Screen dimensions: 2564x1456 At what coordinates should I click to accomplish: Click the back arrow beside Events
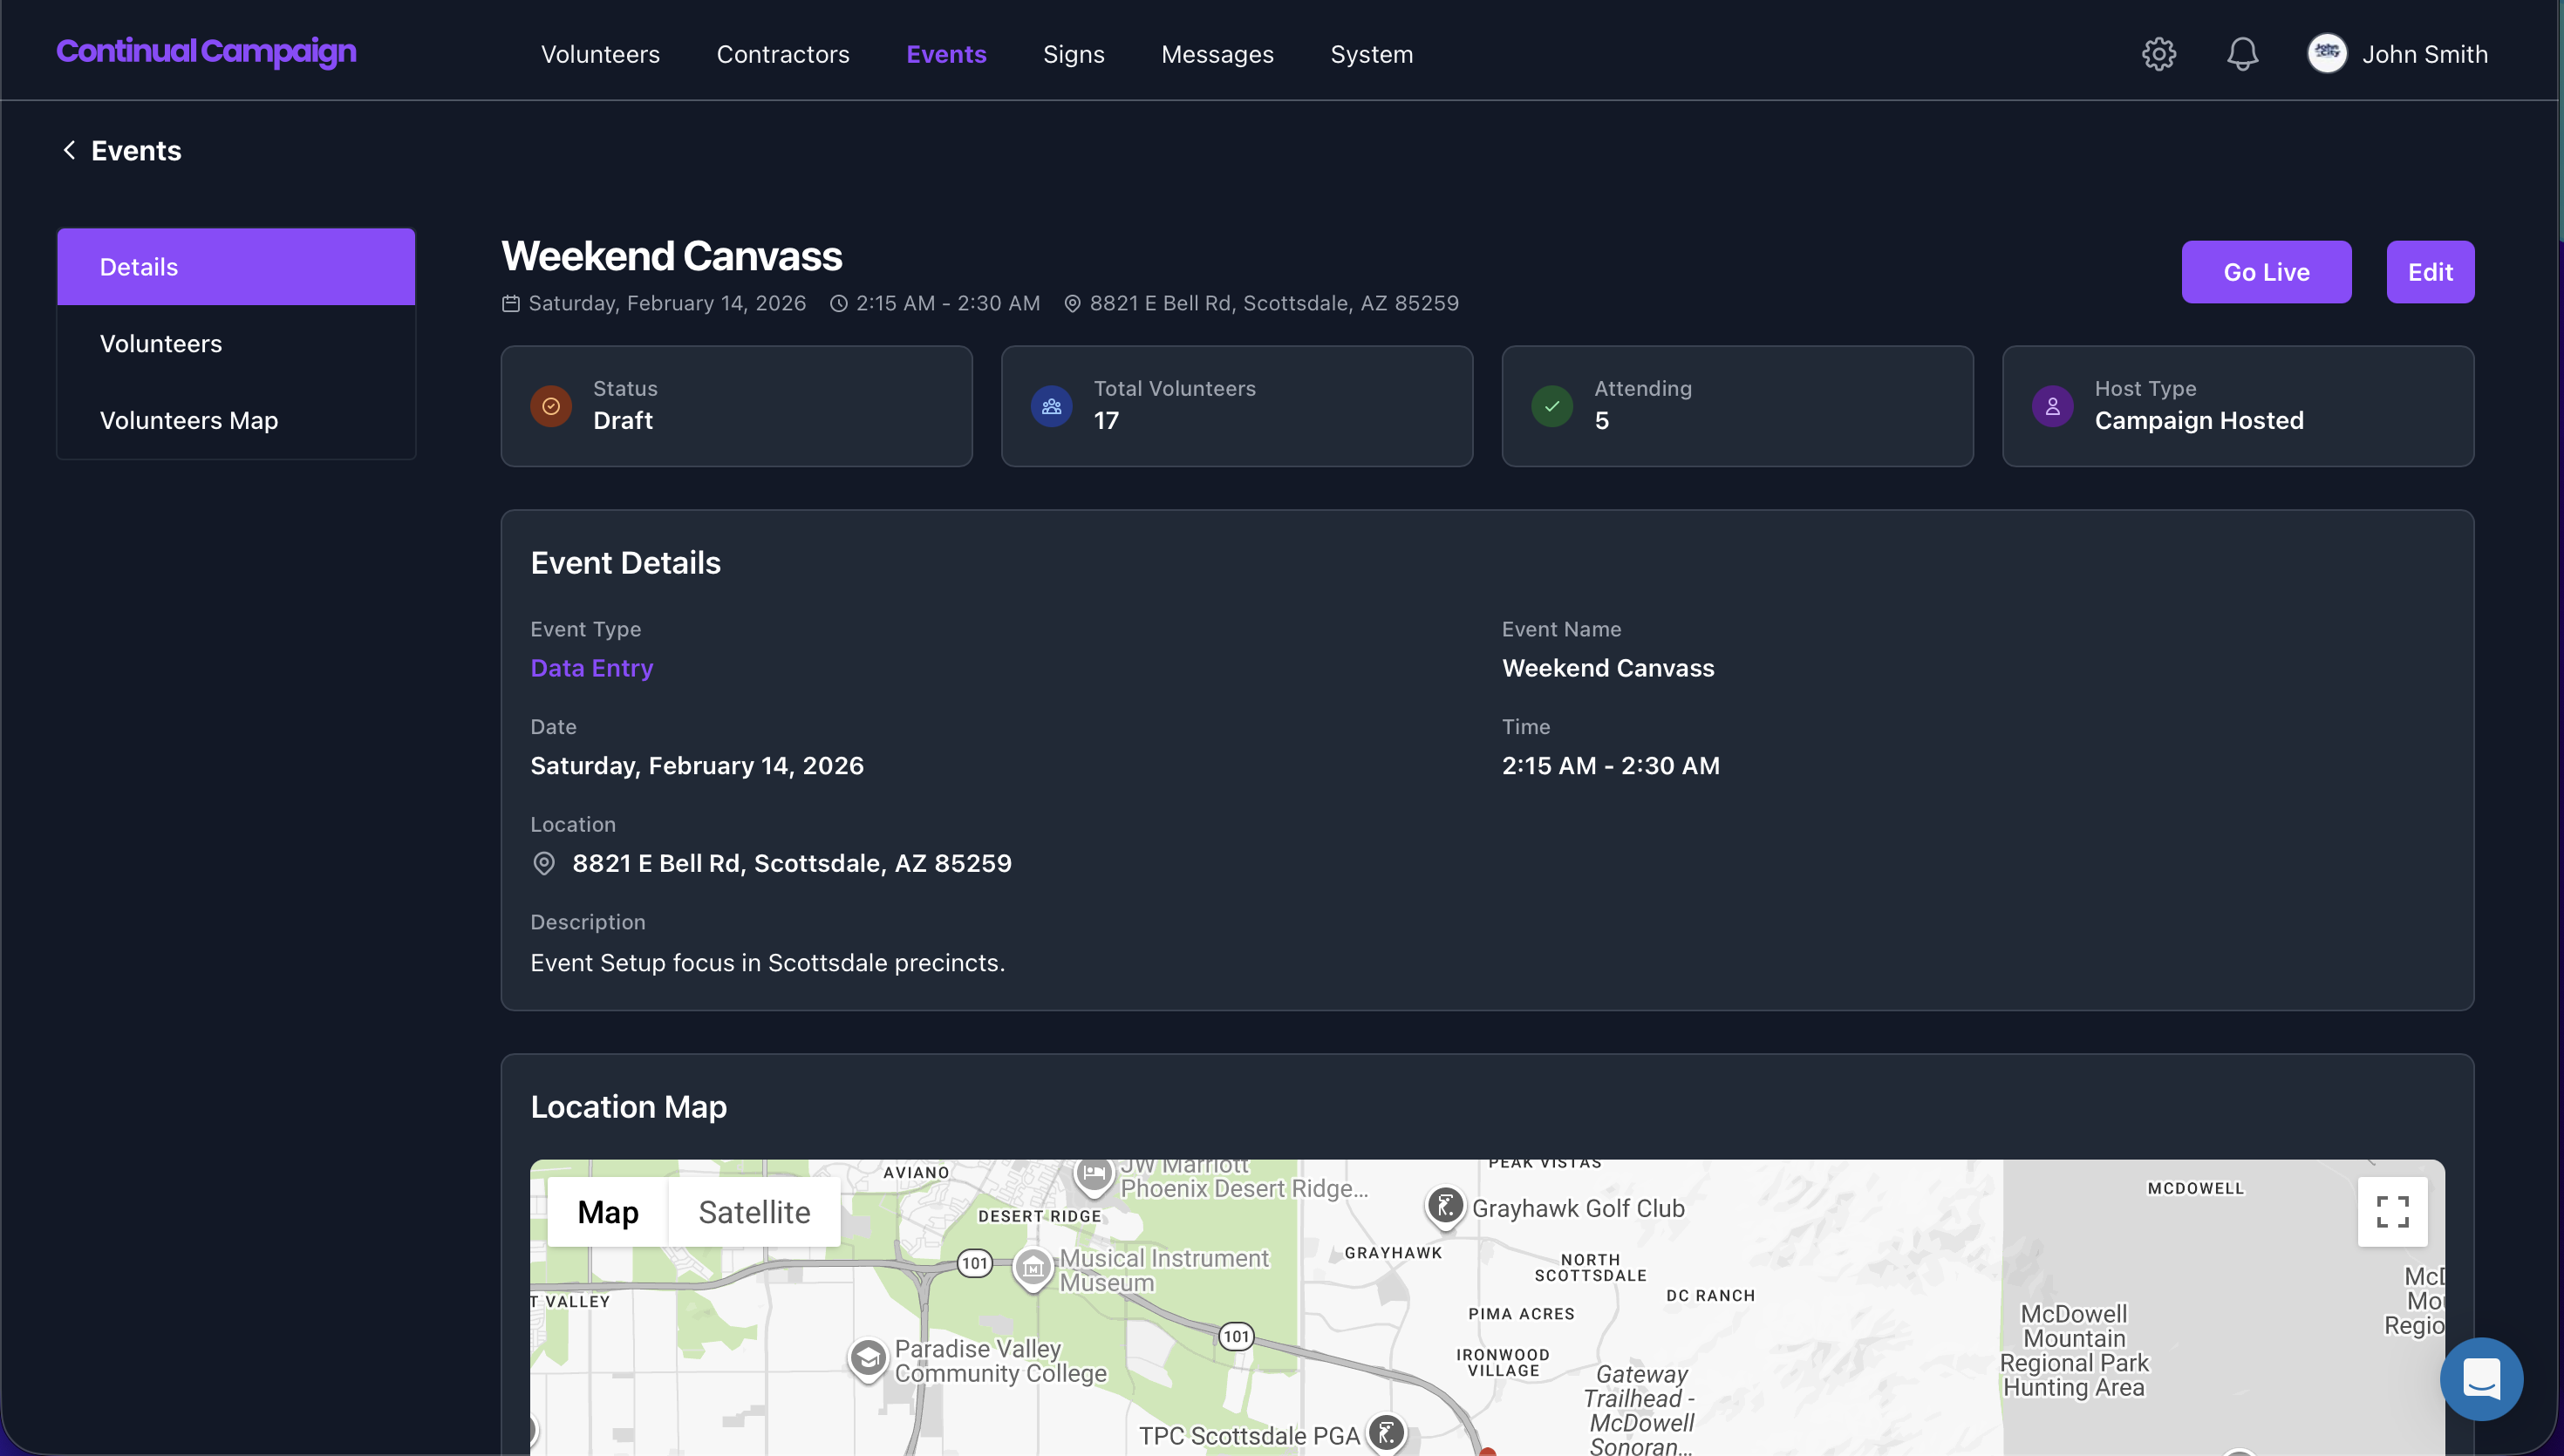(69, 150)
